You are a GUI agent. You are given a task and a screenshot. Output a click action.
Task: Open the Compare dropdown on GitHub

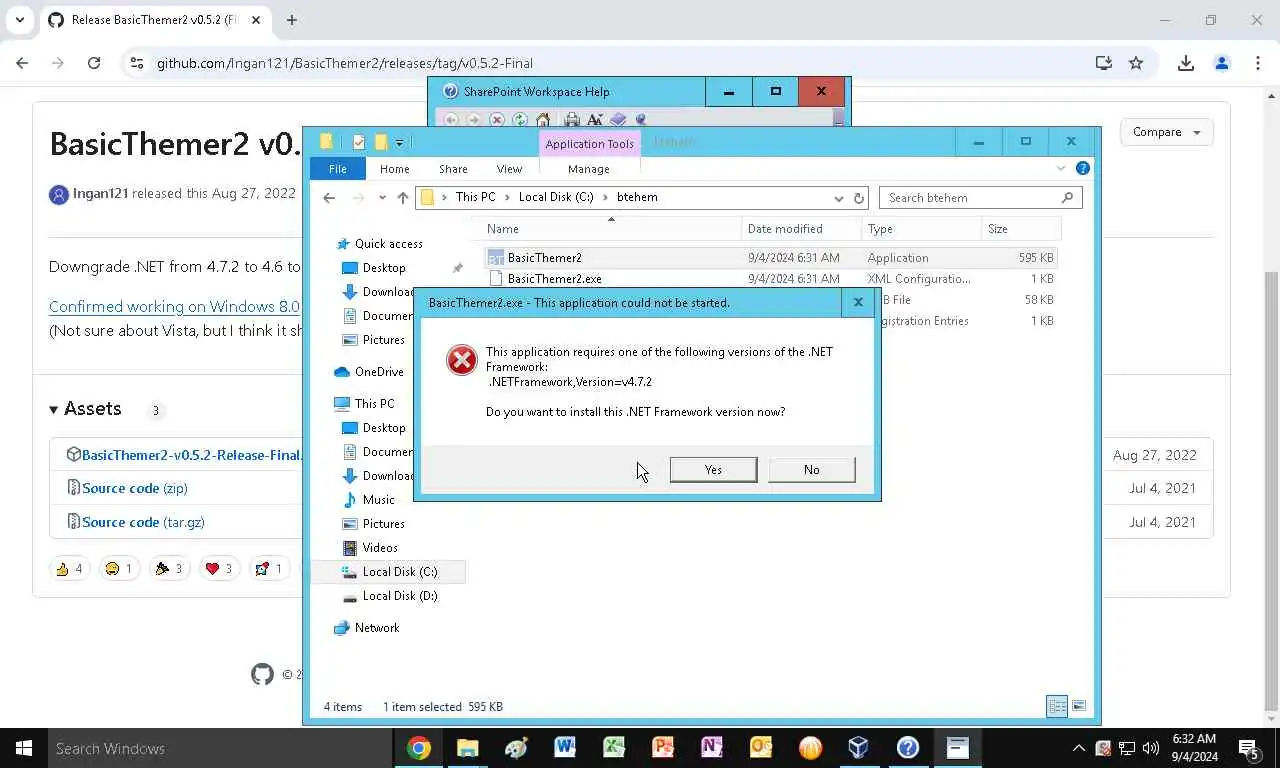(x=1167, y=132)
